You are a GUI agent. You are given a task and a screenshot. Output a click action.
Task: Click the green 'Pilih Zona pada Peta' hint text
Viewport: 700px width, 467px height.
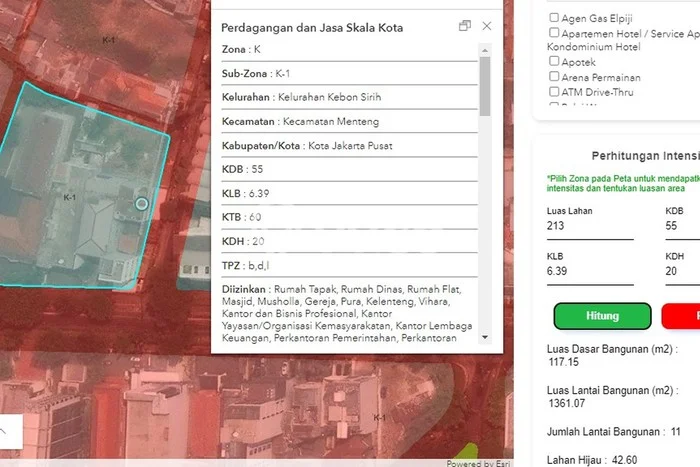click(x=623, y=183)
